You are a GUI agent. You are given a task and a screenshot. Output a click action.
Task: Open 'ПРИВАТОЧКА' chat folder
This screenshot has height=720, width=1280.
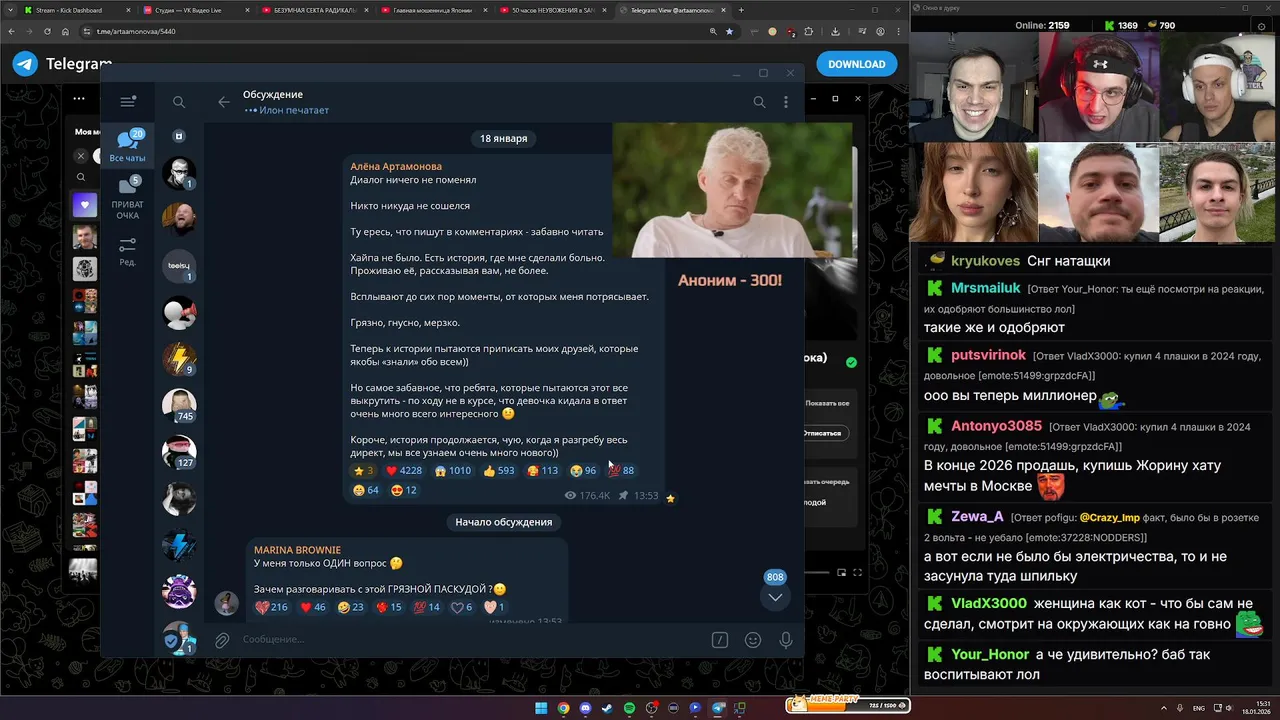[127, 198]
